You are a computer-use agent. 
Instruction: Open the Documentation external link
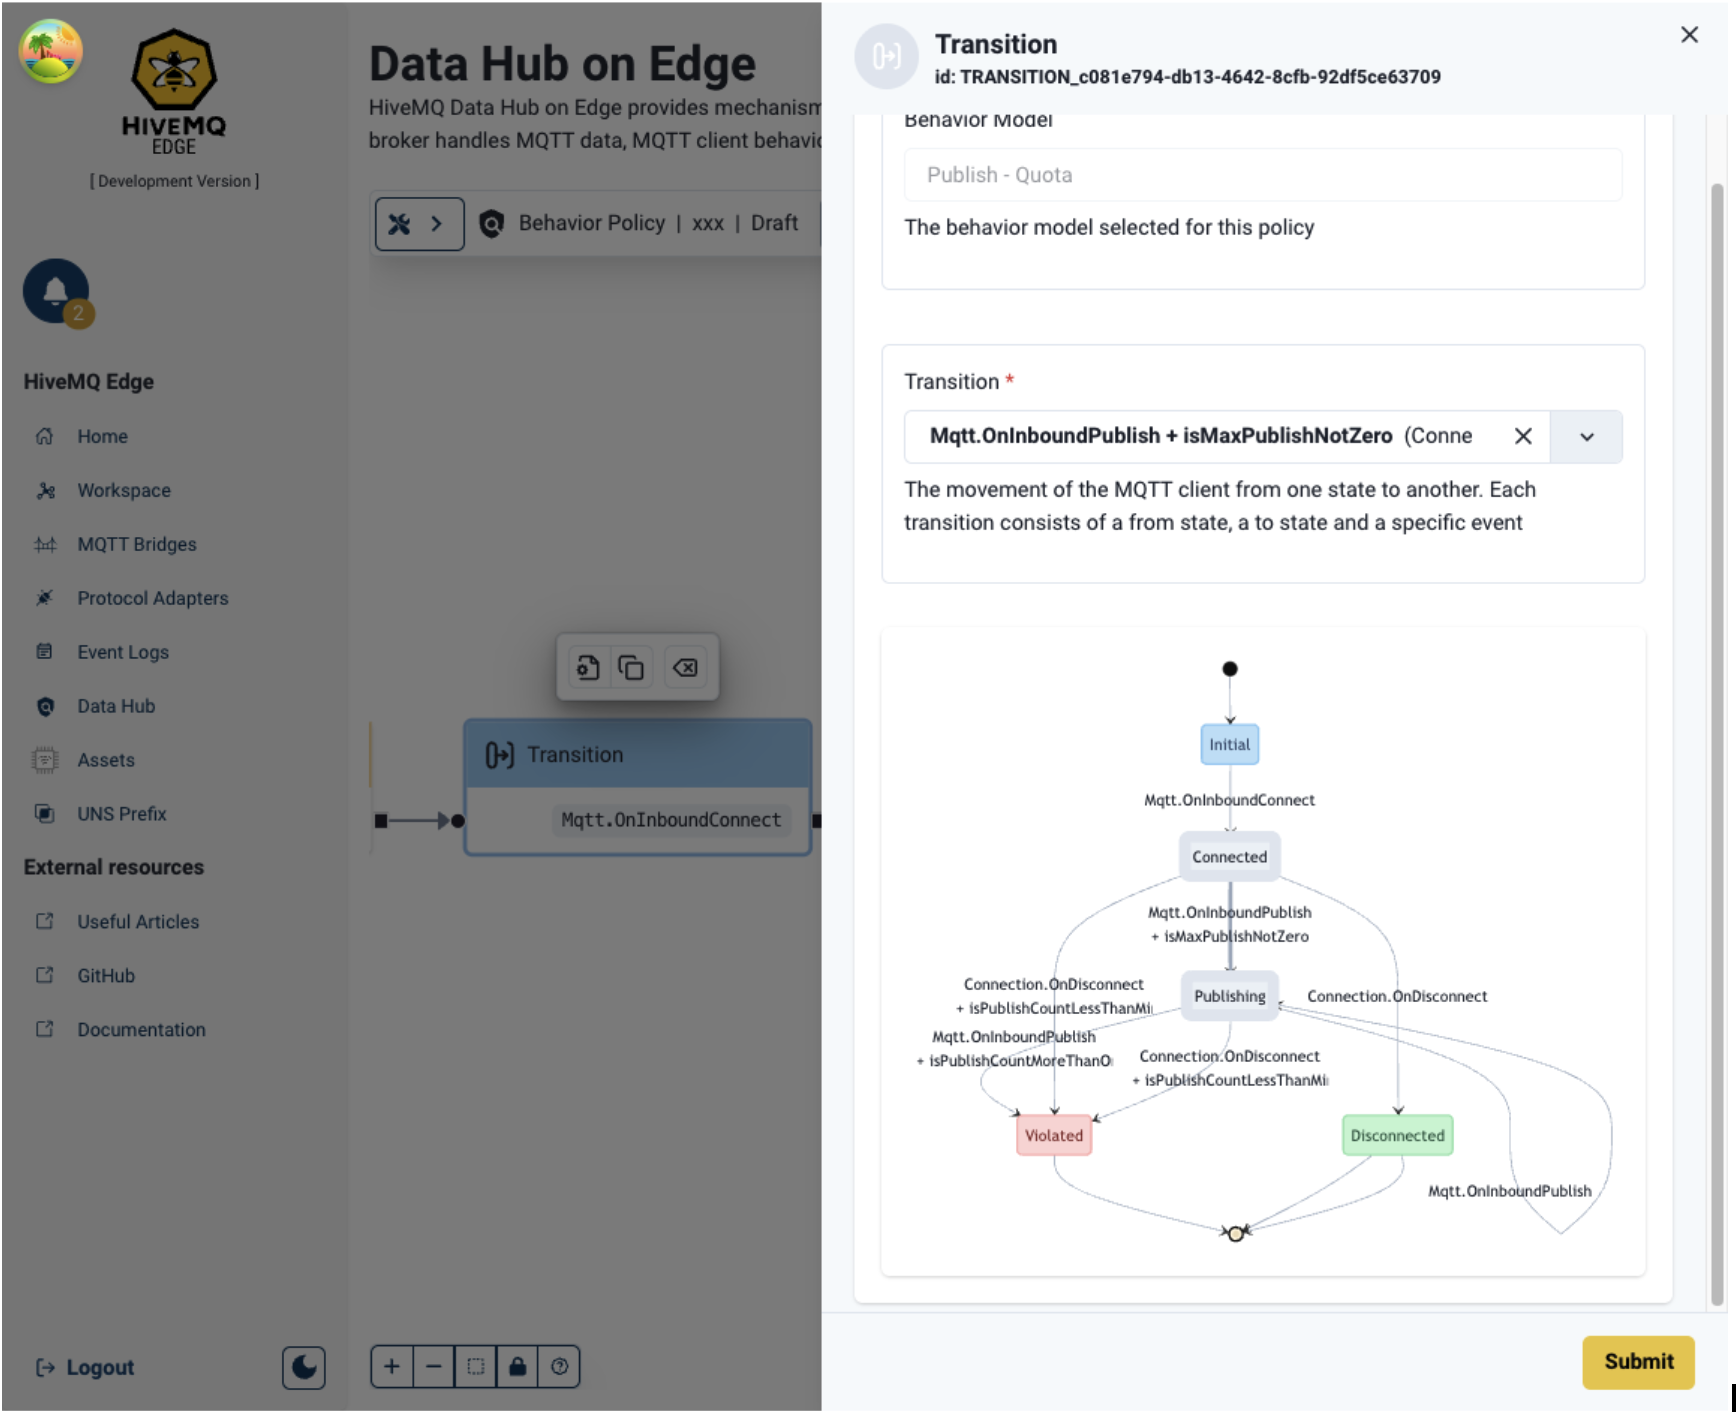click(x=141, y=1029)
